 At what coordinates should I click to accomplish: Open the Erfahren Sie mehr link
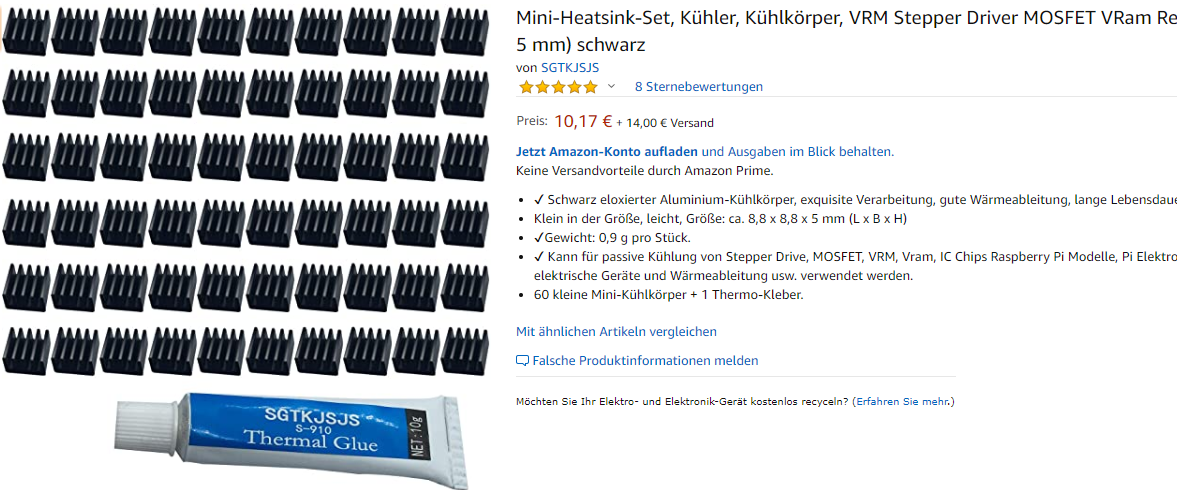(x=903, y=401)
